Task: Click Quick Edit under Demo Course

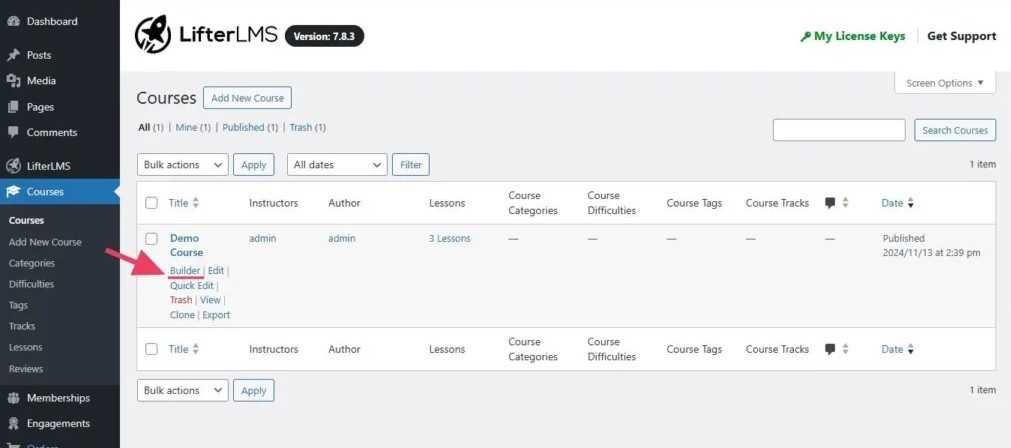Action: 191,286
